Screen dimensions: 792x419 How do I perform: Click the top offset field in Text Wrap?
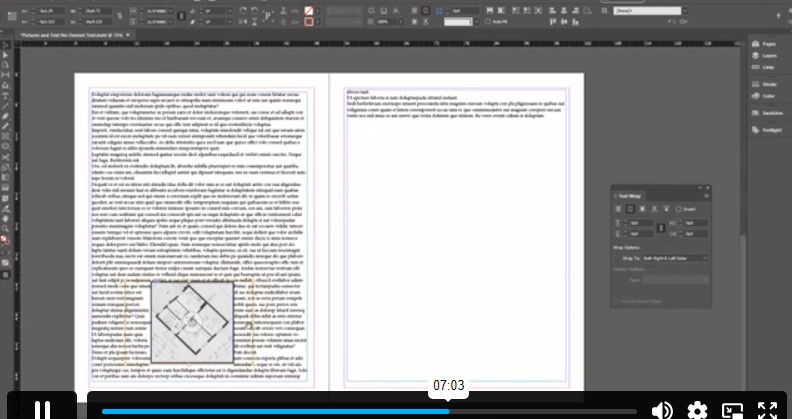[639, 223]
